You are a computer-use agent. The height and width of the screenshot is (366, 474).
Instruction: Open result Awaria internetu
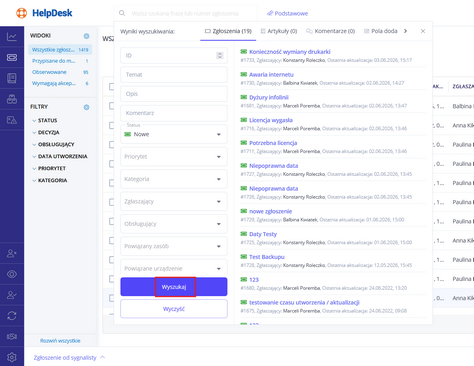tap(271, 74)
